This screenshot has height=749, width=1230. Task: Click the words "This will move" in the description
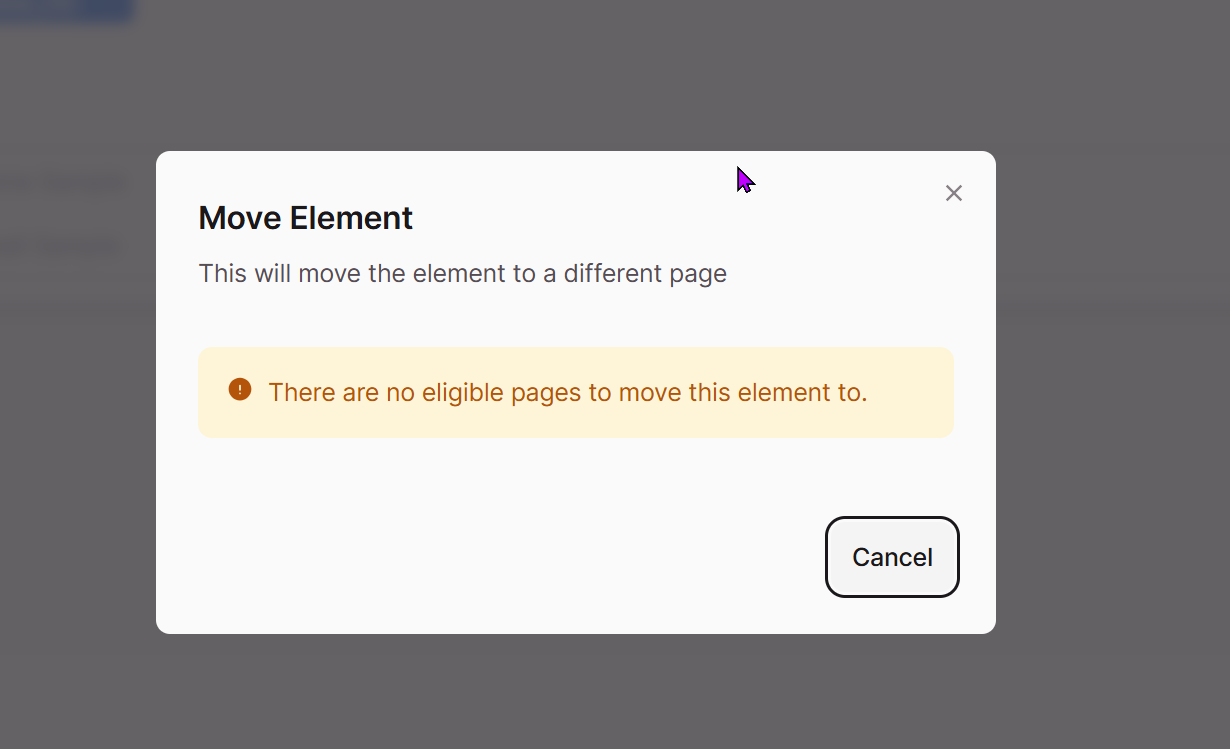click(x=280, y=273)
